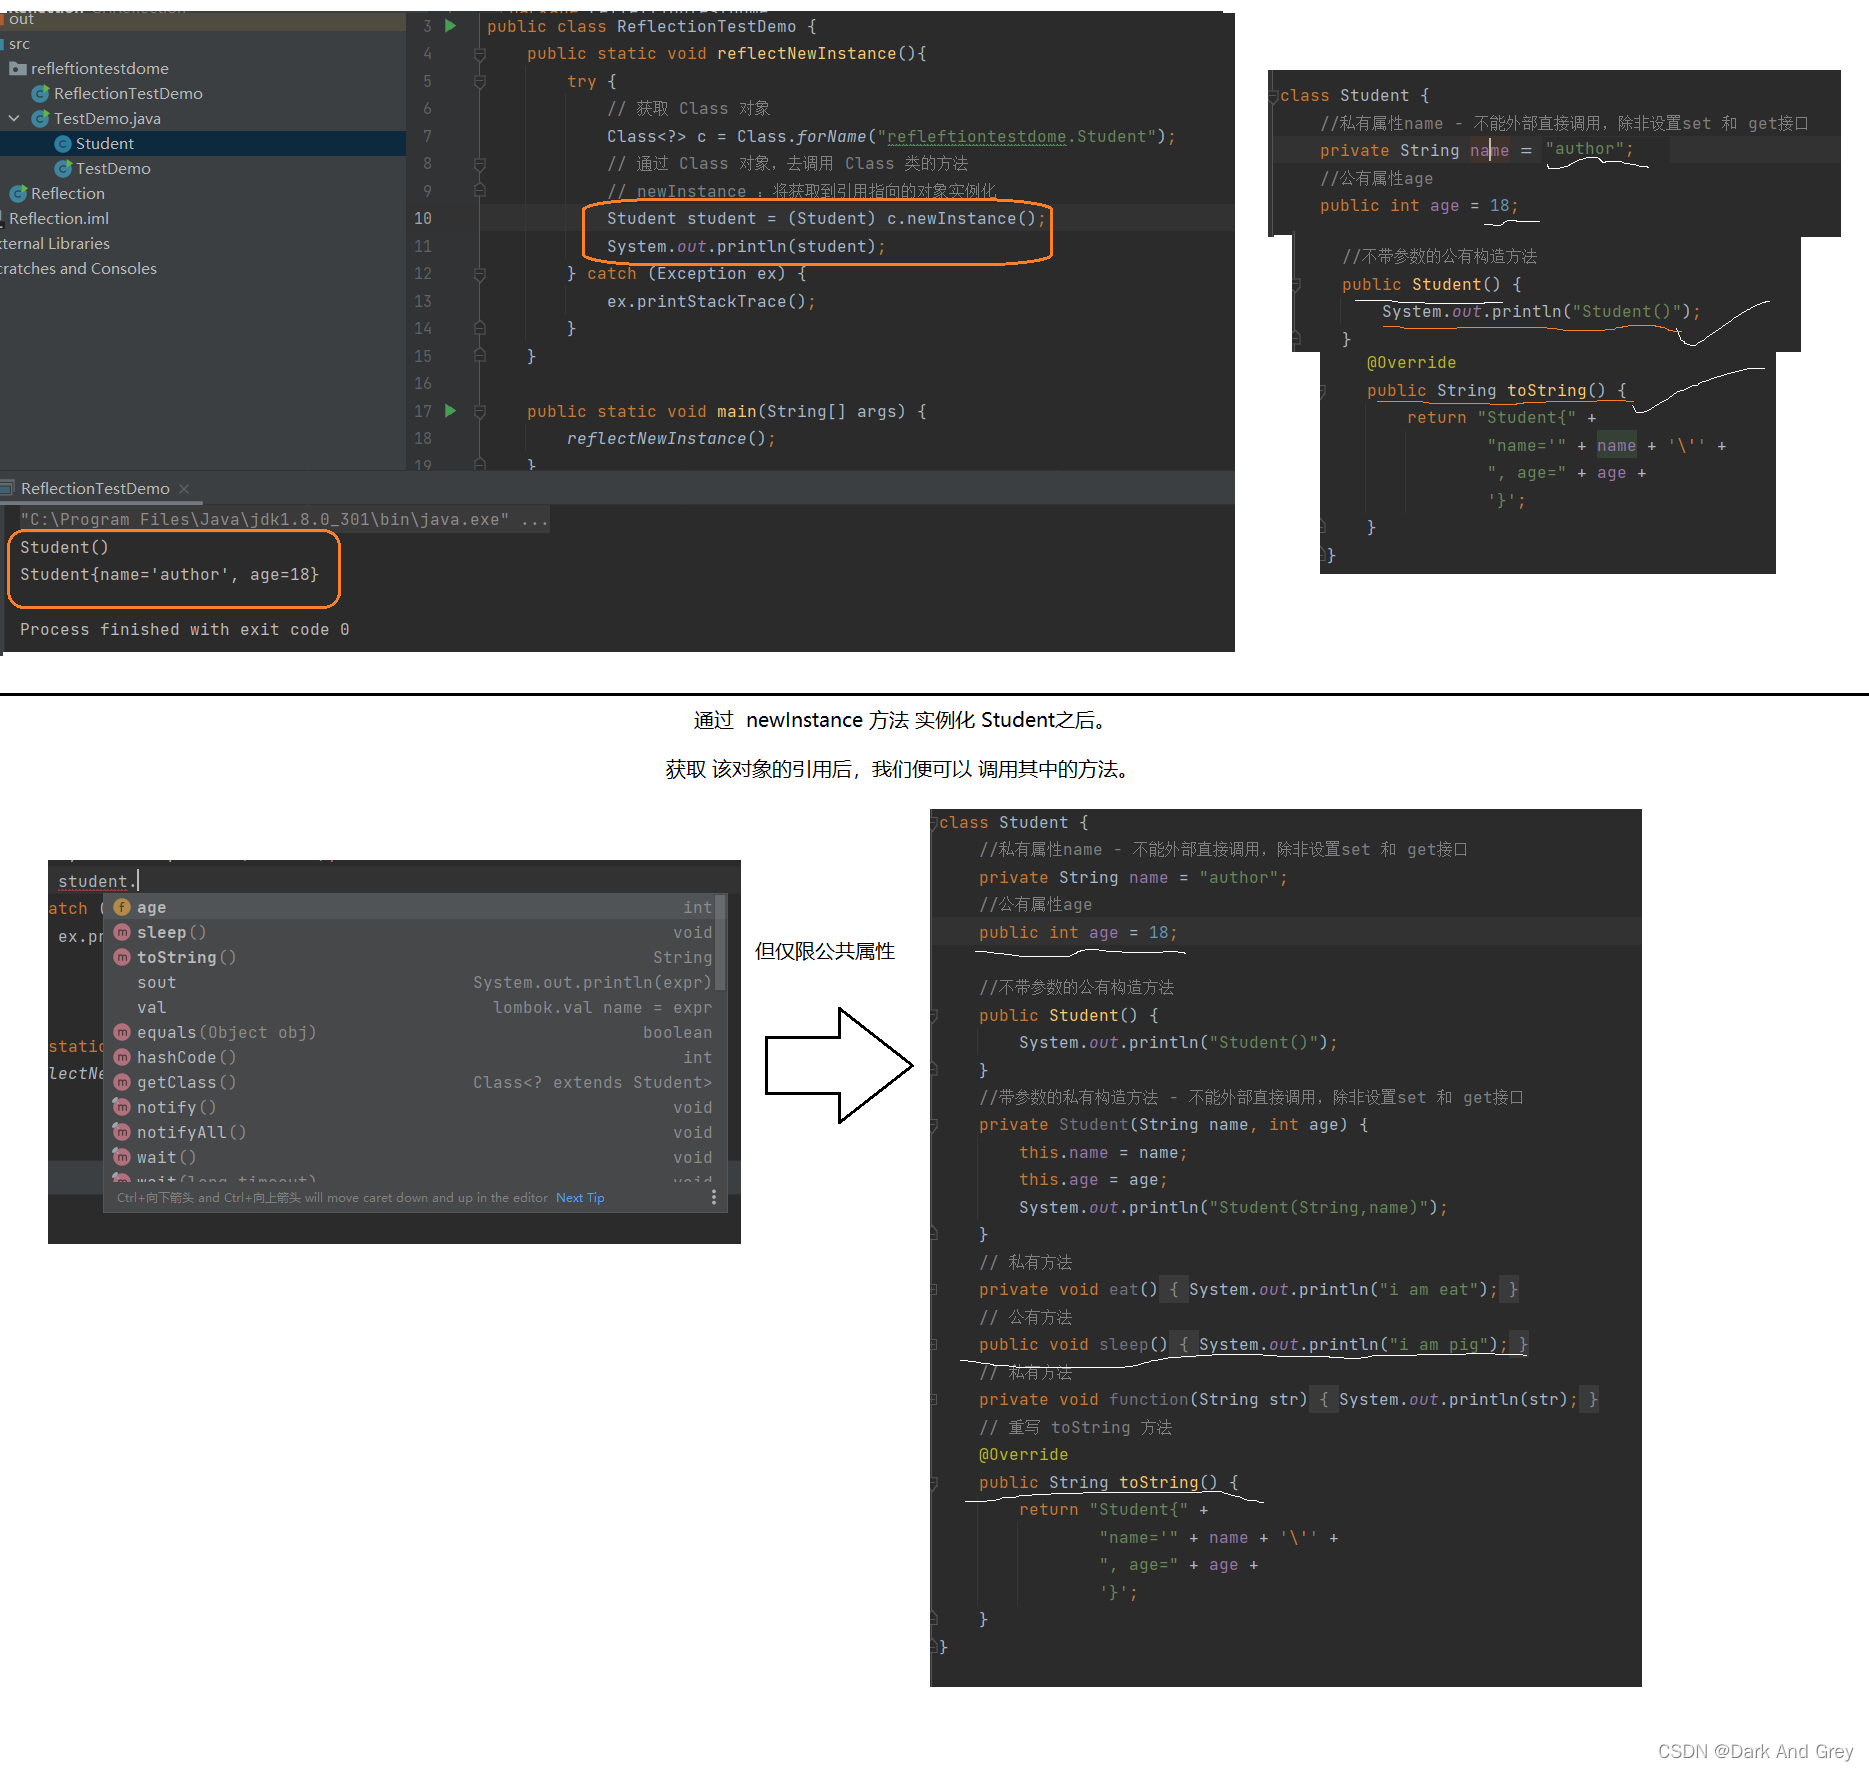Screen dimensions: 1869x1771
Task: Click the run gutter icon beside main method
Action: (450, 411)
